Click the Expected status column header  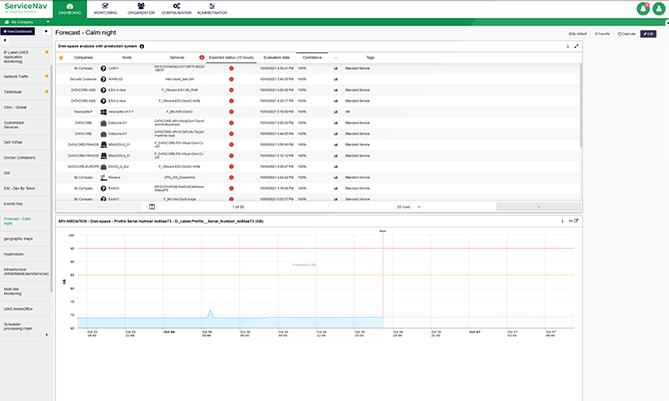[231, 58]
